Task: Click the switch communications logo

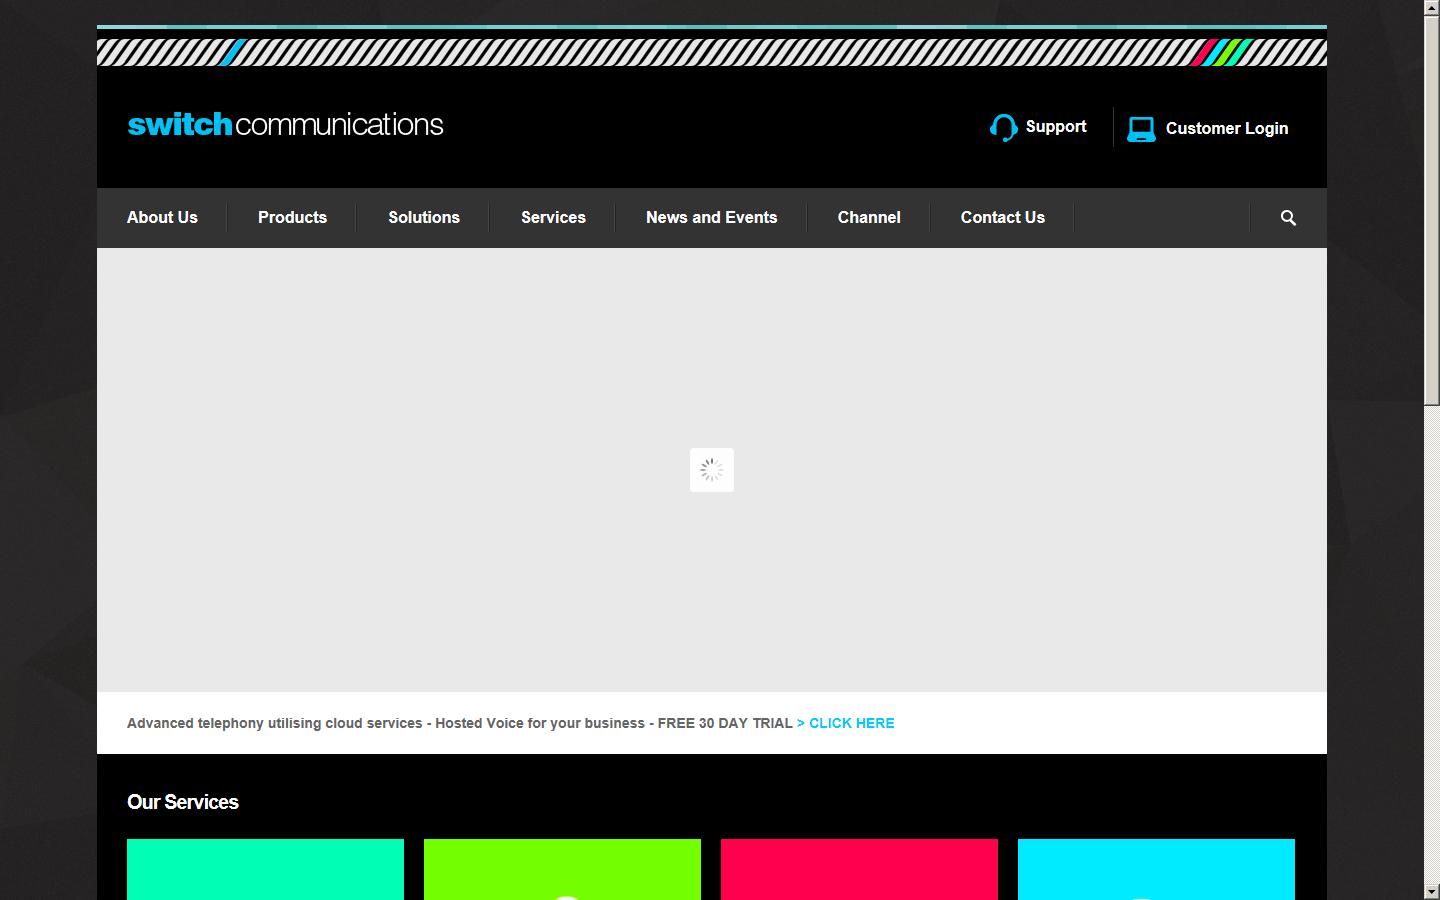Action: tap(285, 124)
